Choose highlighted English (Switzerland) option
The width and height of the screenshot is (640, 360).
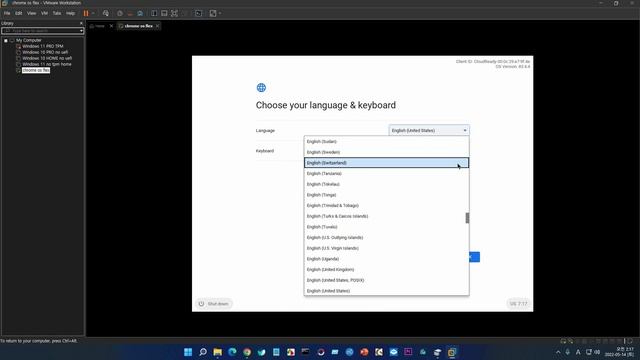point(386,163)
